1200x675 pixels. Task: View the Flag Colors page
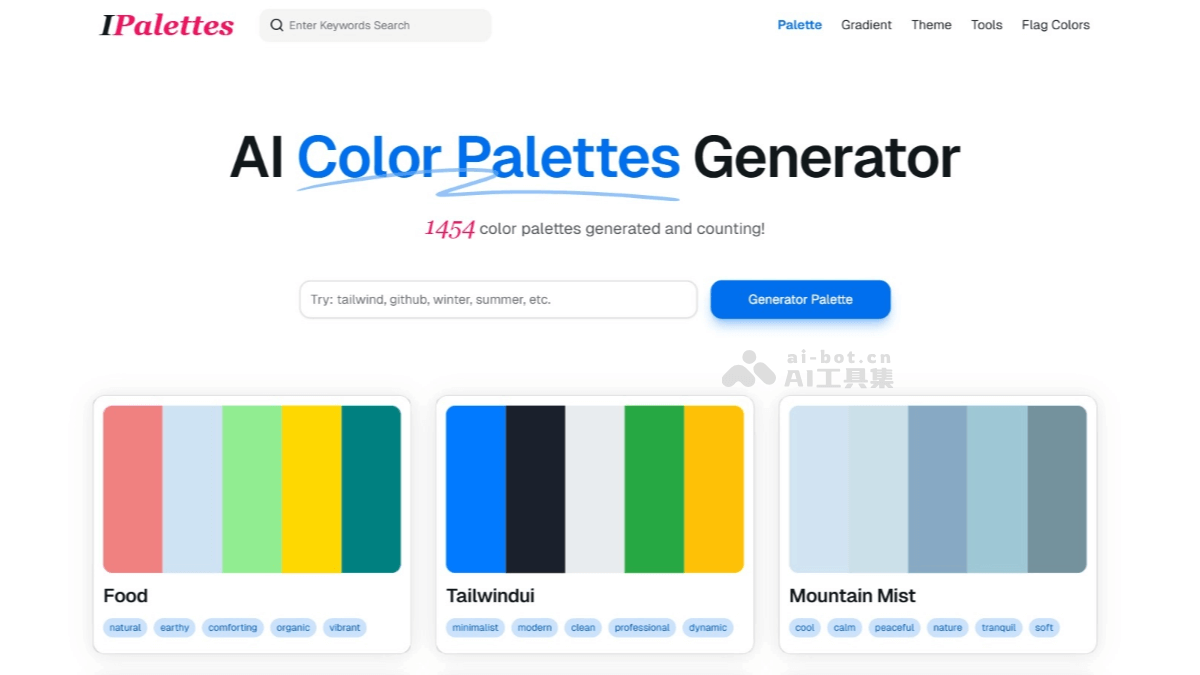(x=1055, y=25)
